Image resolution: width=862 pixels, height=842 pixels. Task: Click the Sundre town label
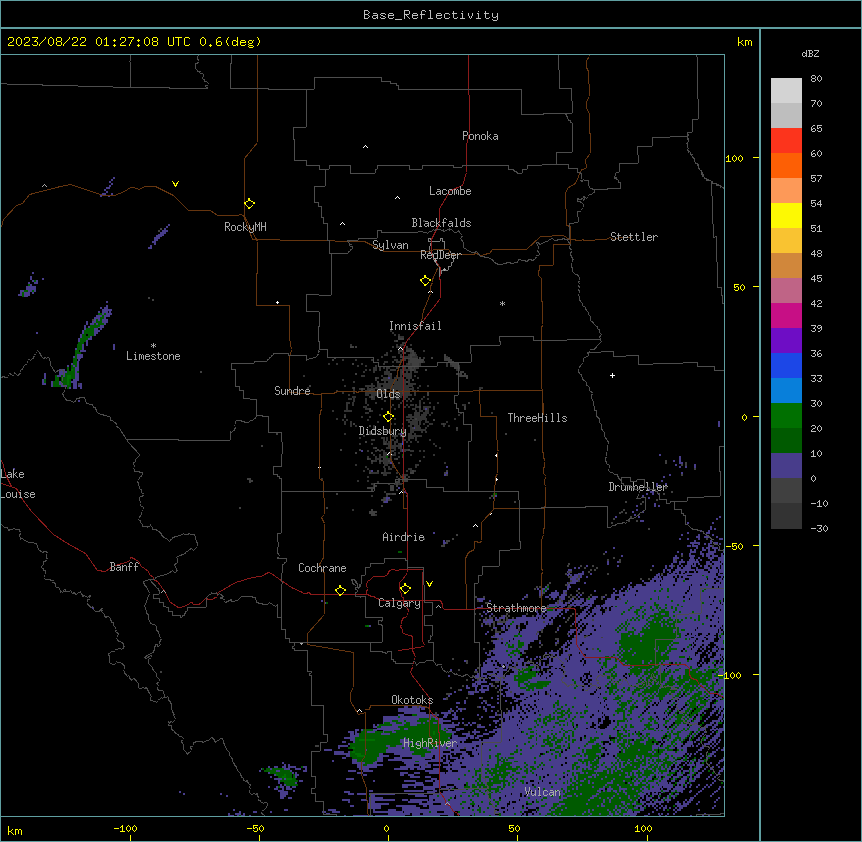click(x=292, y=391)
